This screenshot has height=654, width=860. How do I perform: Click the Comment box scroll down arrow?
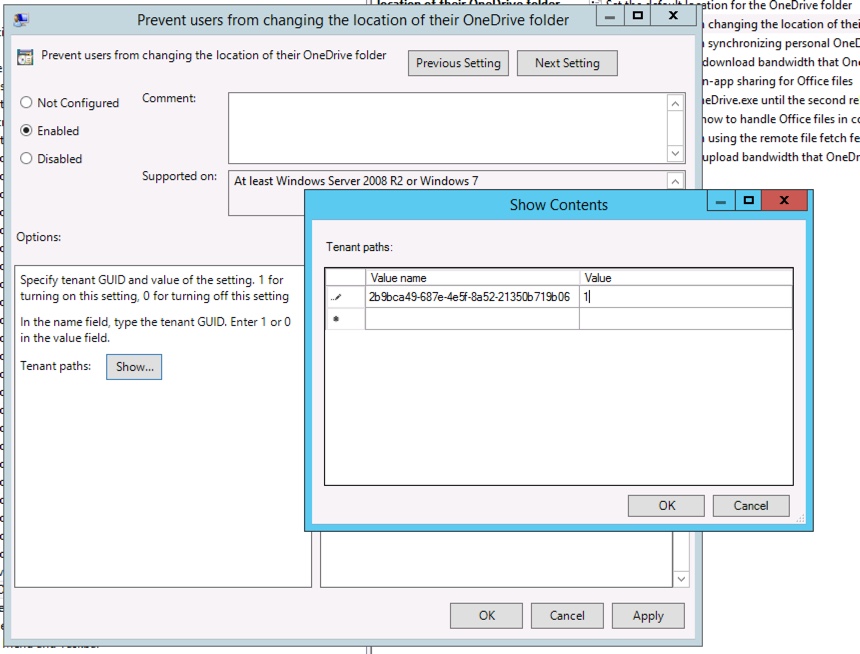pos(676,153)
